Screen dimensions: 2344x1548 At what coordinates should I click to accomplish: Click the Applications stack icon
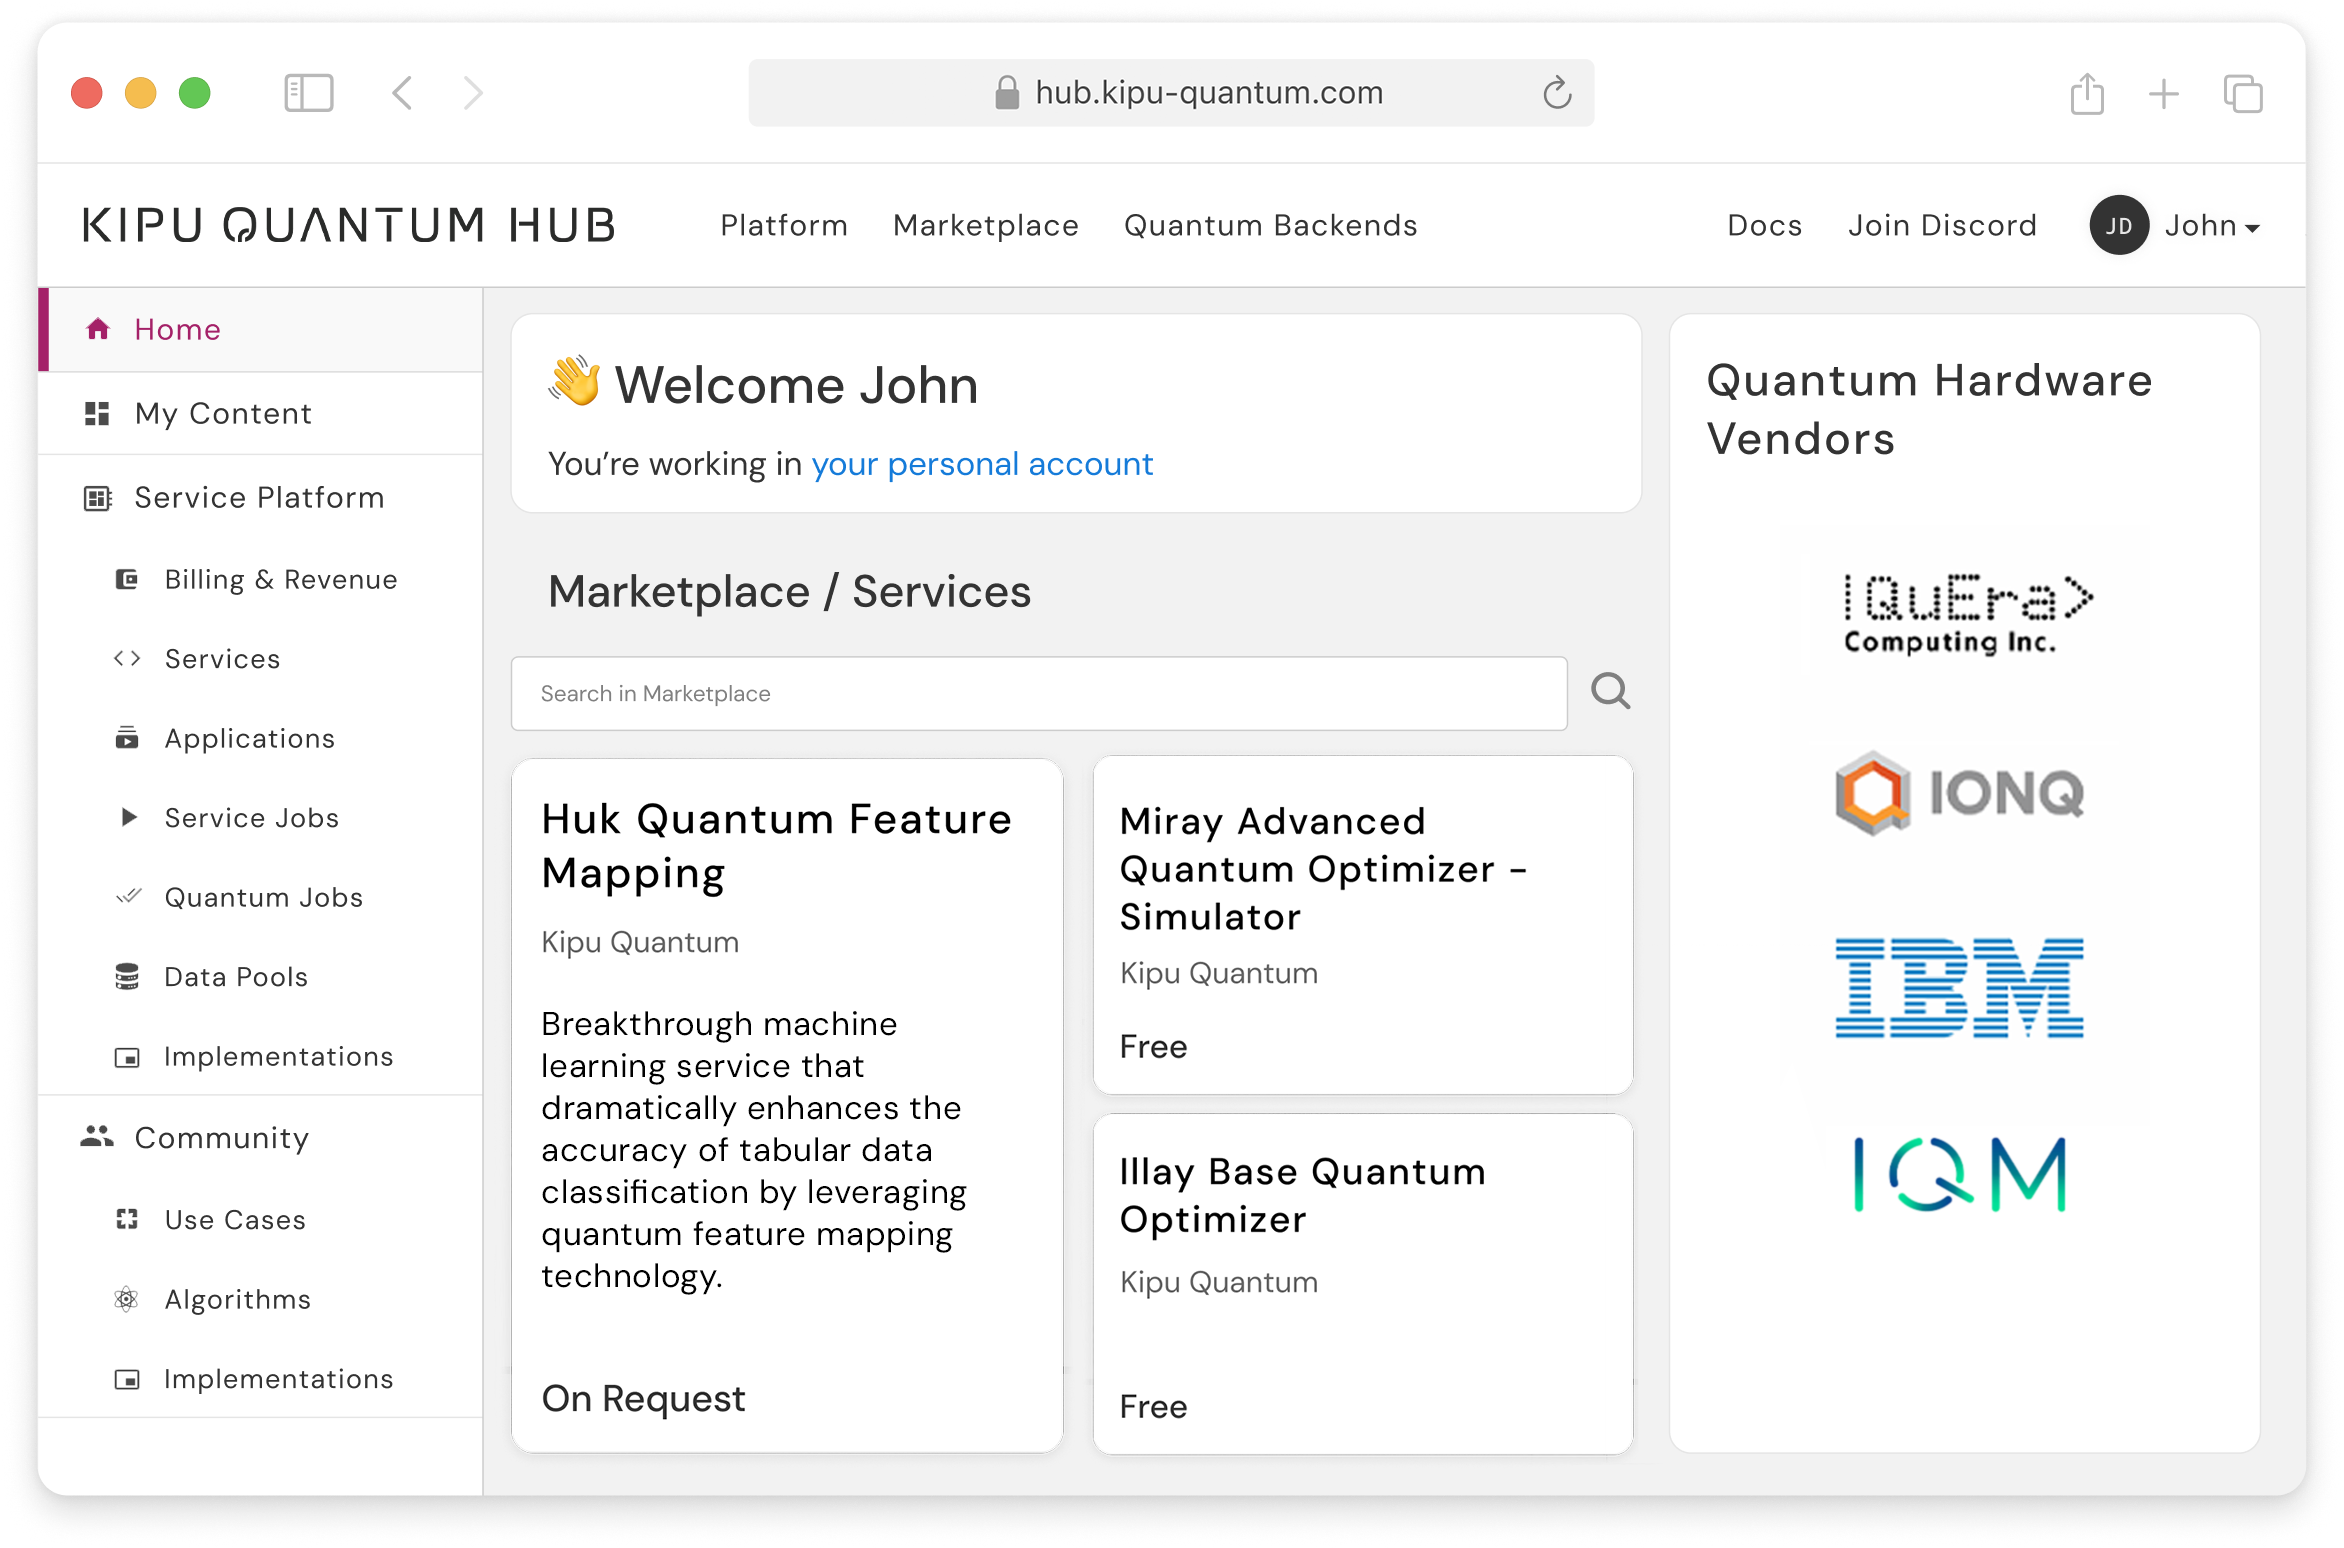127,738
